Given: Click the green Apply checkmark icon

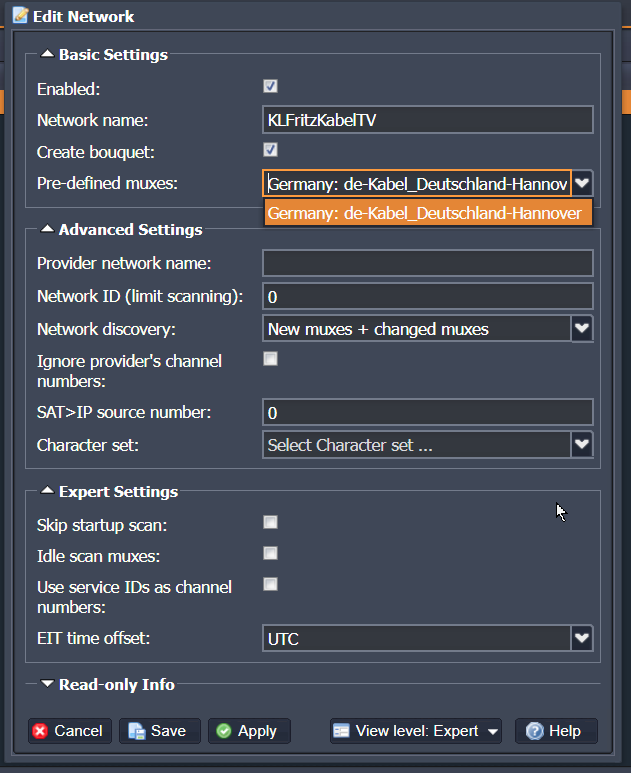Looking at the screenshot, I should (x=224, y=731).
